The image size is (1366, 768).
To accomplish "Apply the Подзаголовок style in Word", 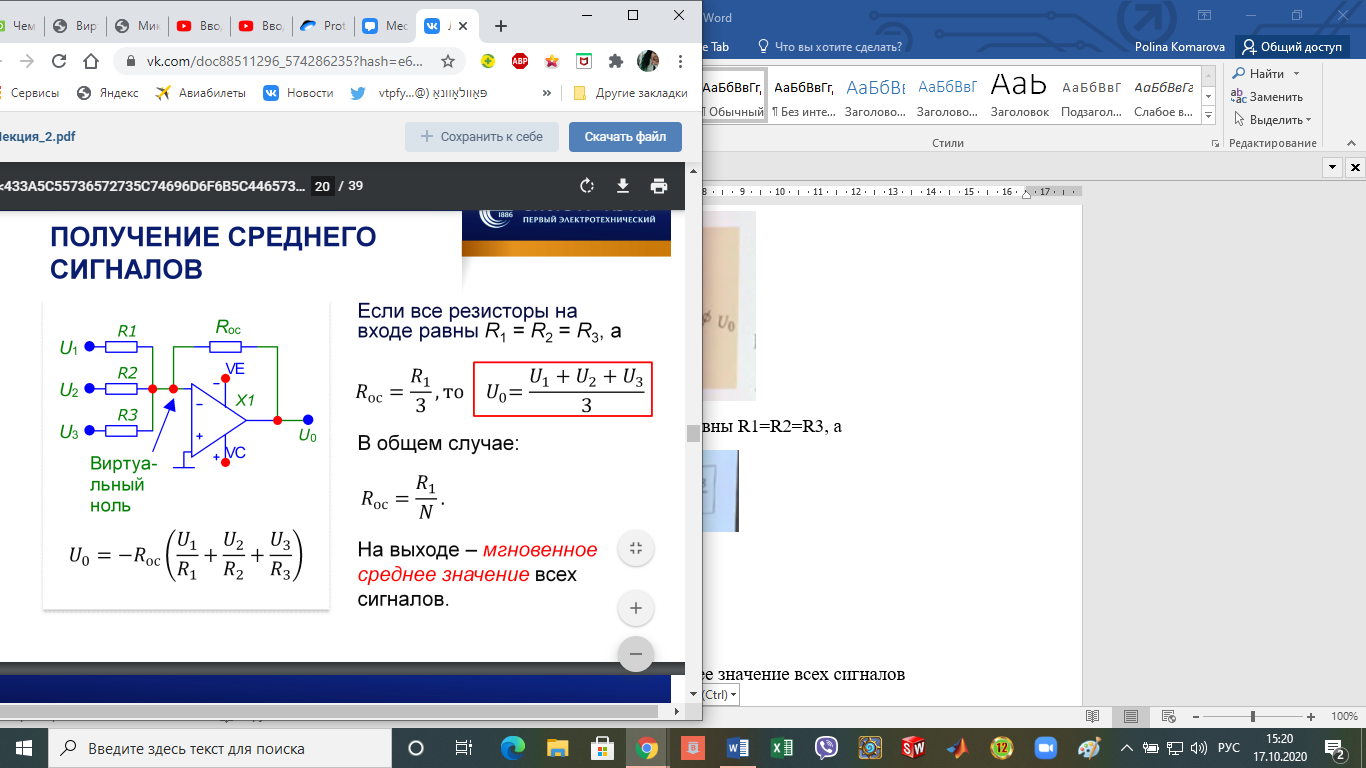I will point(1092,95).
